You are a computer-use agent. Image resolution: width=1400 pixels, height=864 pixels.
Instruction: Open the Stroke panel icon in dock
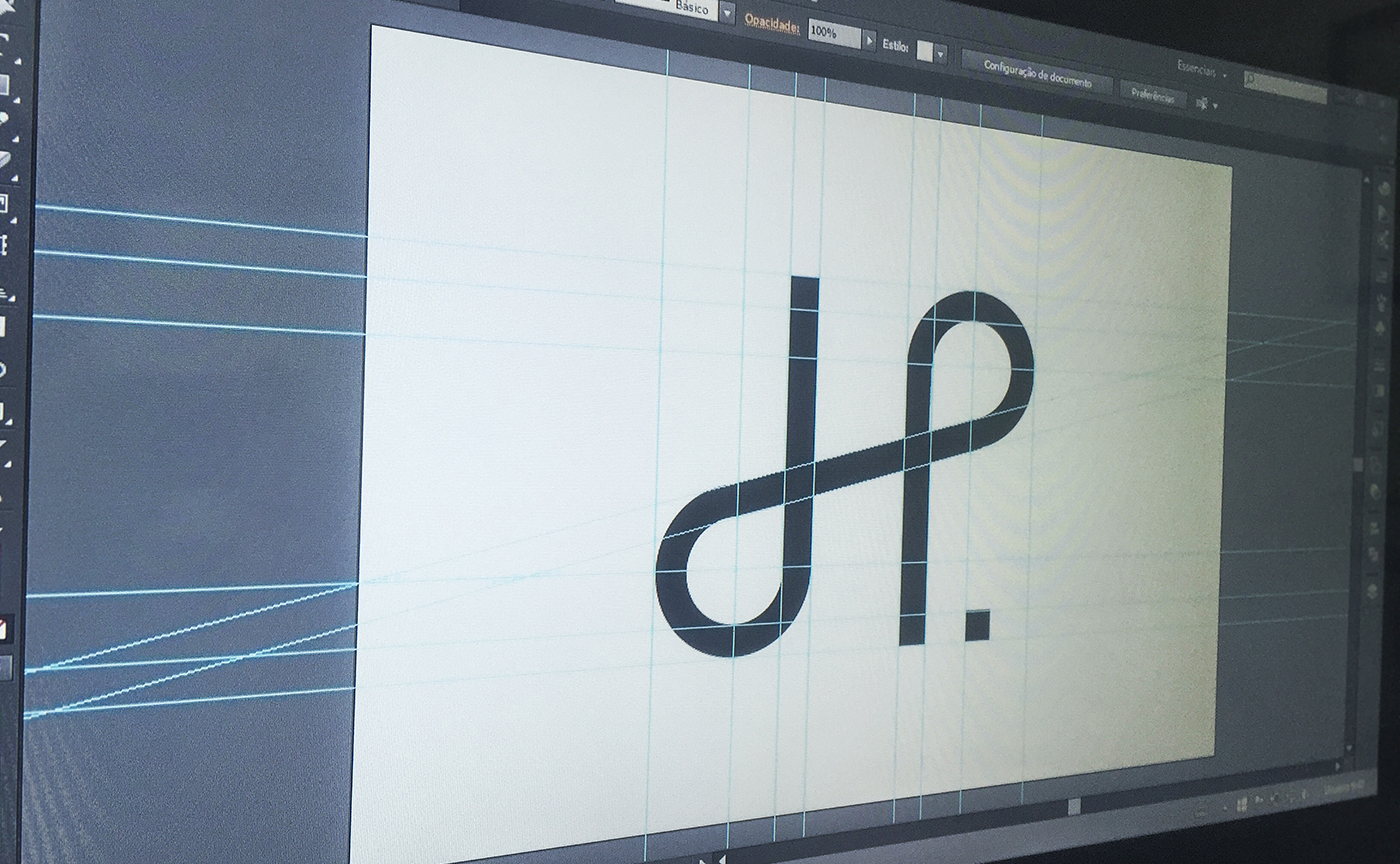(1378, 366)
